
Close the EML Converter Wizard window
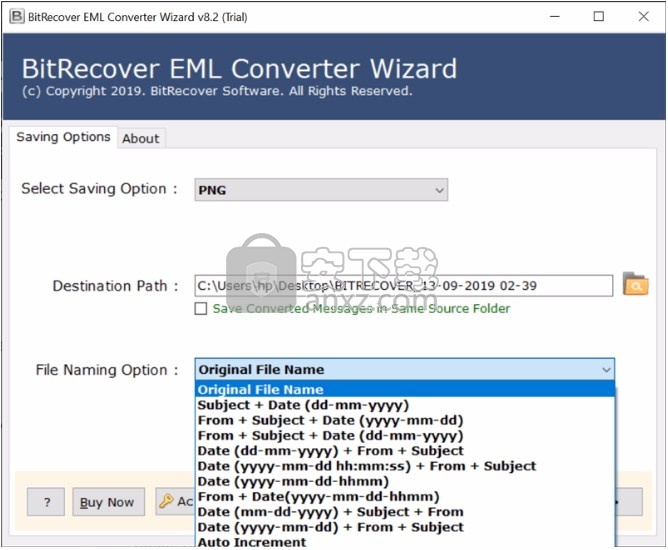tap(643, 17)
